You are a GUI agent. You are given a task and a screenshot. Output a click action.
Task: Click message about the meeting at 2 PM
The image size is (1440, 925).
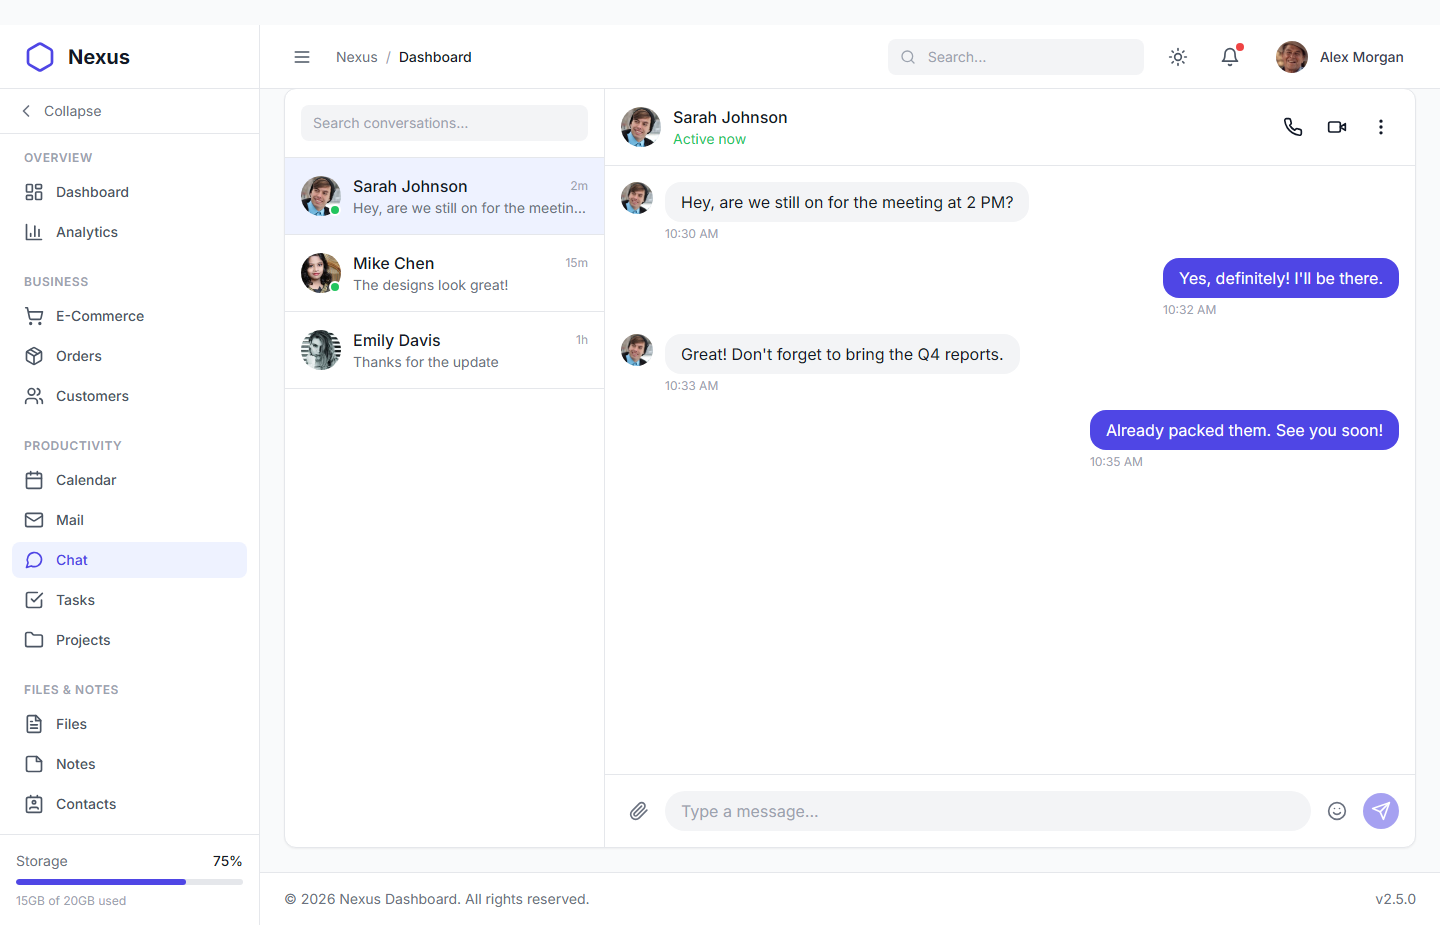point(847,202)
